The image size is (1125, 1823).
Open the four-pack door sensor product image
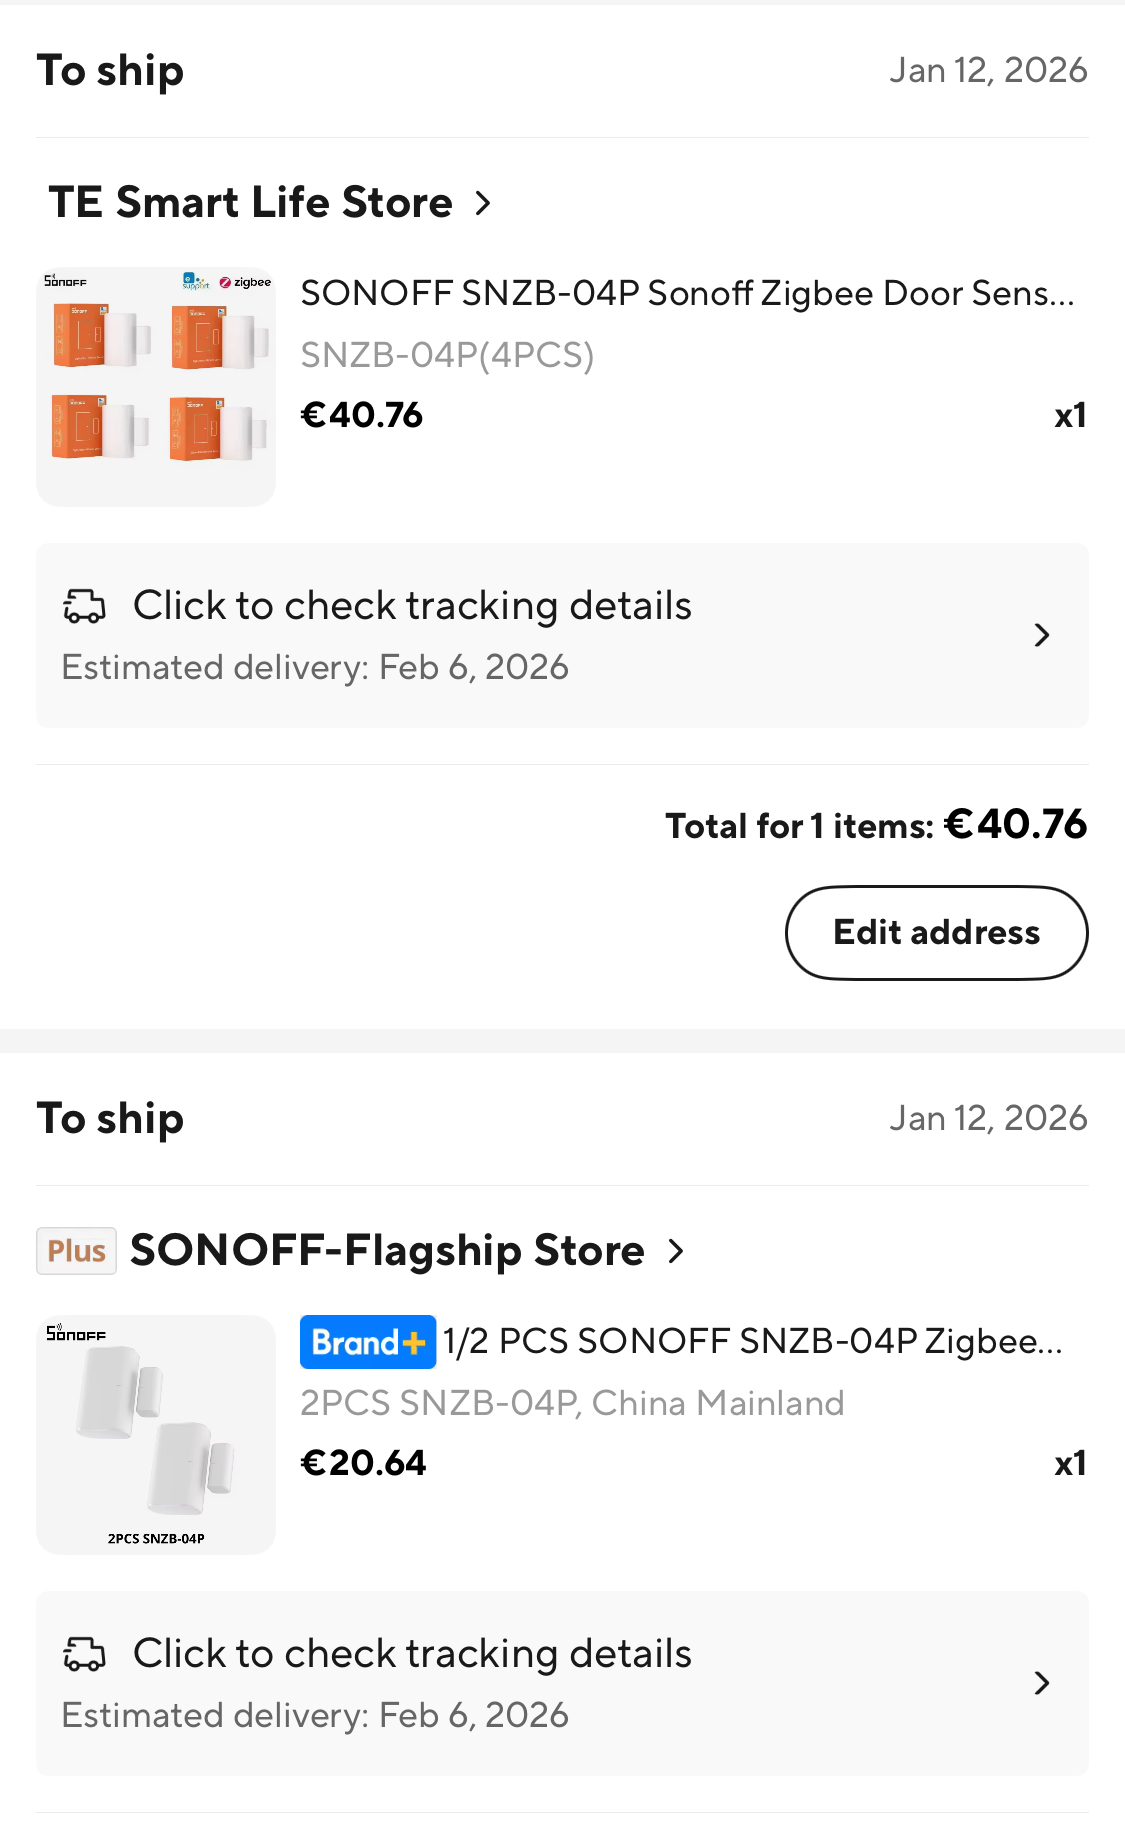[x=156, y=387]
